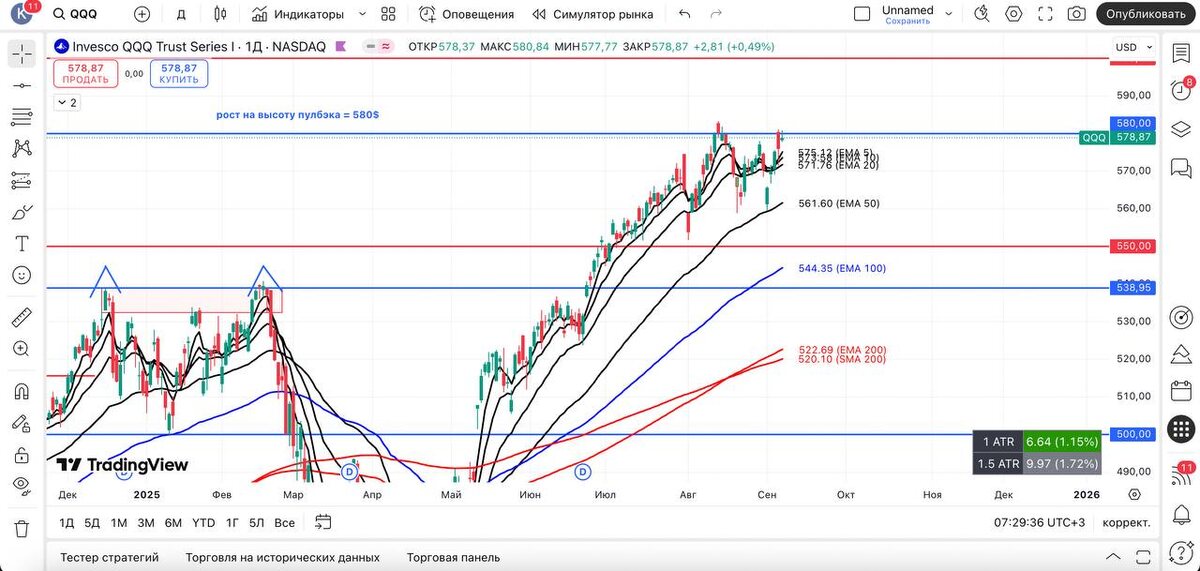
Task: Open the Д timeframe interval selector
Action: (x=181, y=14)
